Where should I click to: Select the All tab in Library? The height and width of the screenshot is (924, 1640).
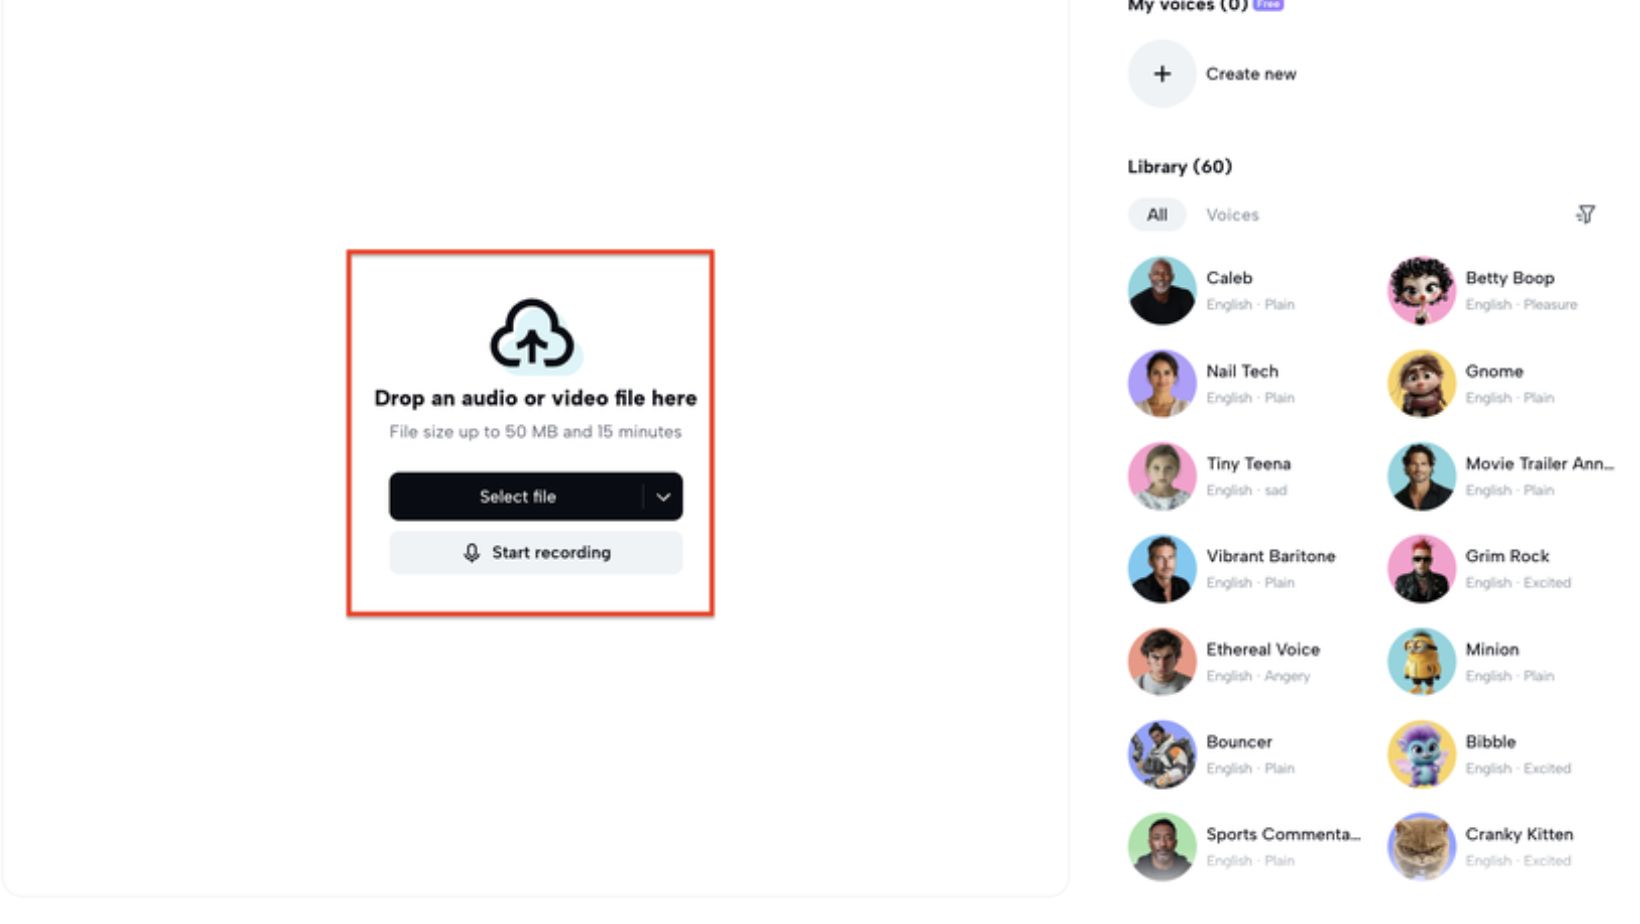[x=1157, y=215]
